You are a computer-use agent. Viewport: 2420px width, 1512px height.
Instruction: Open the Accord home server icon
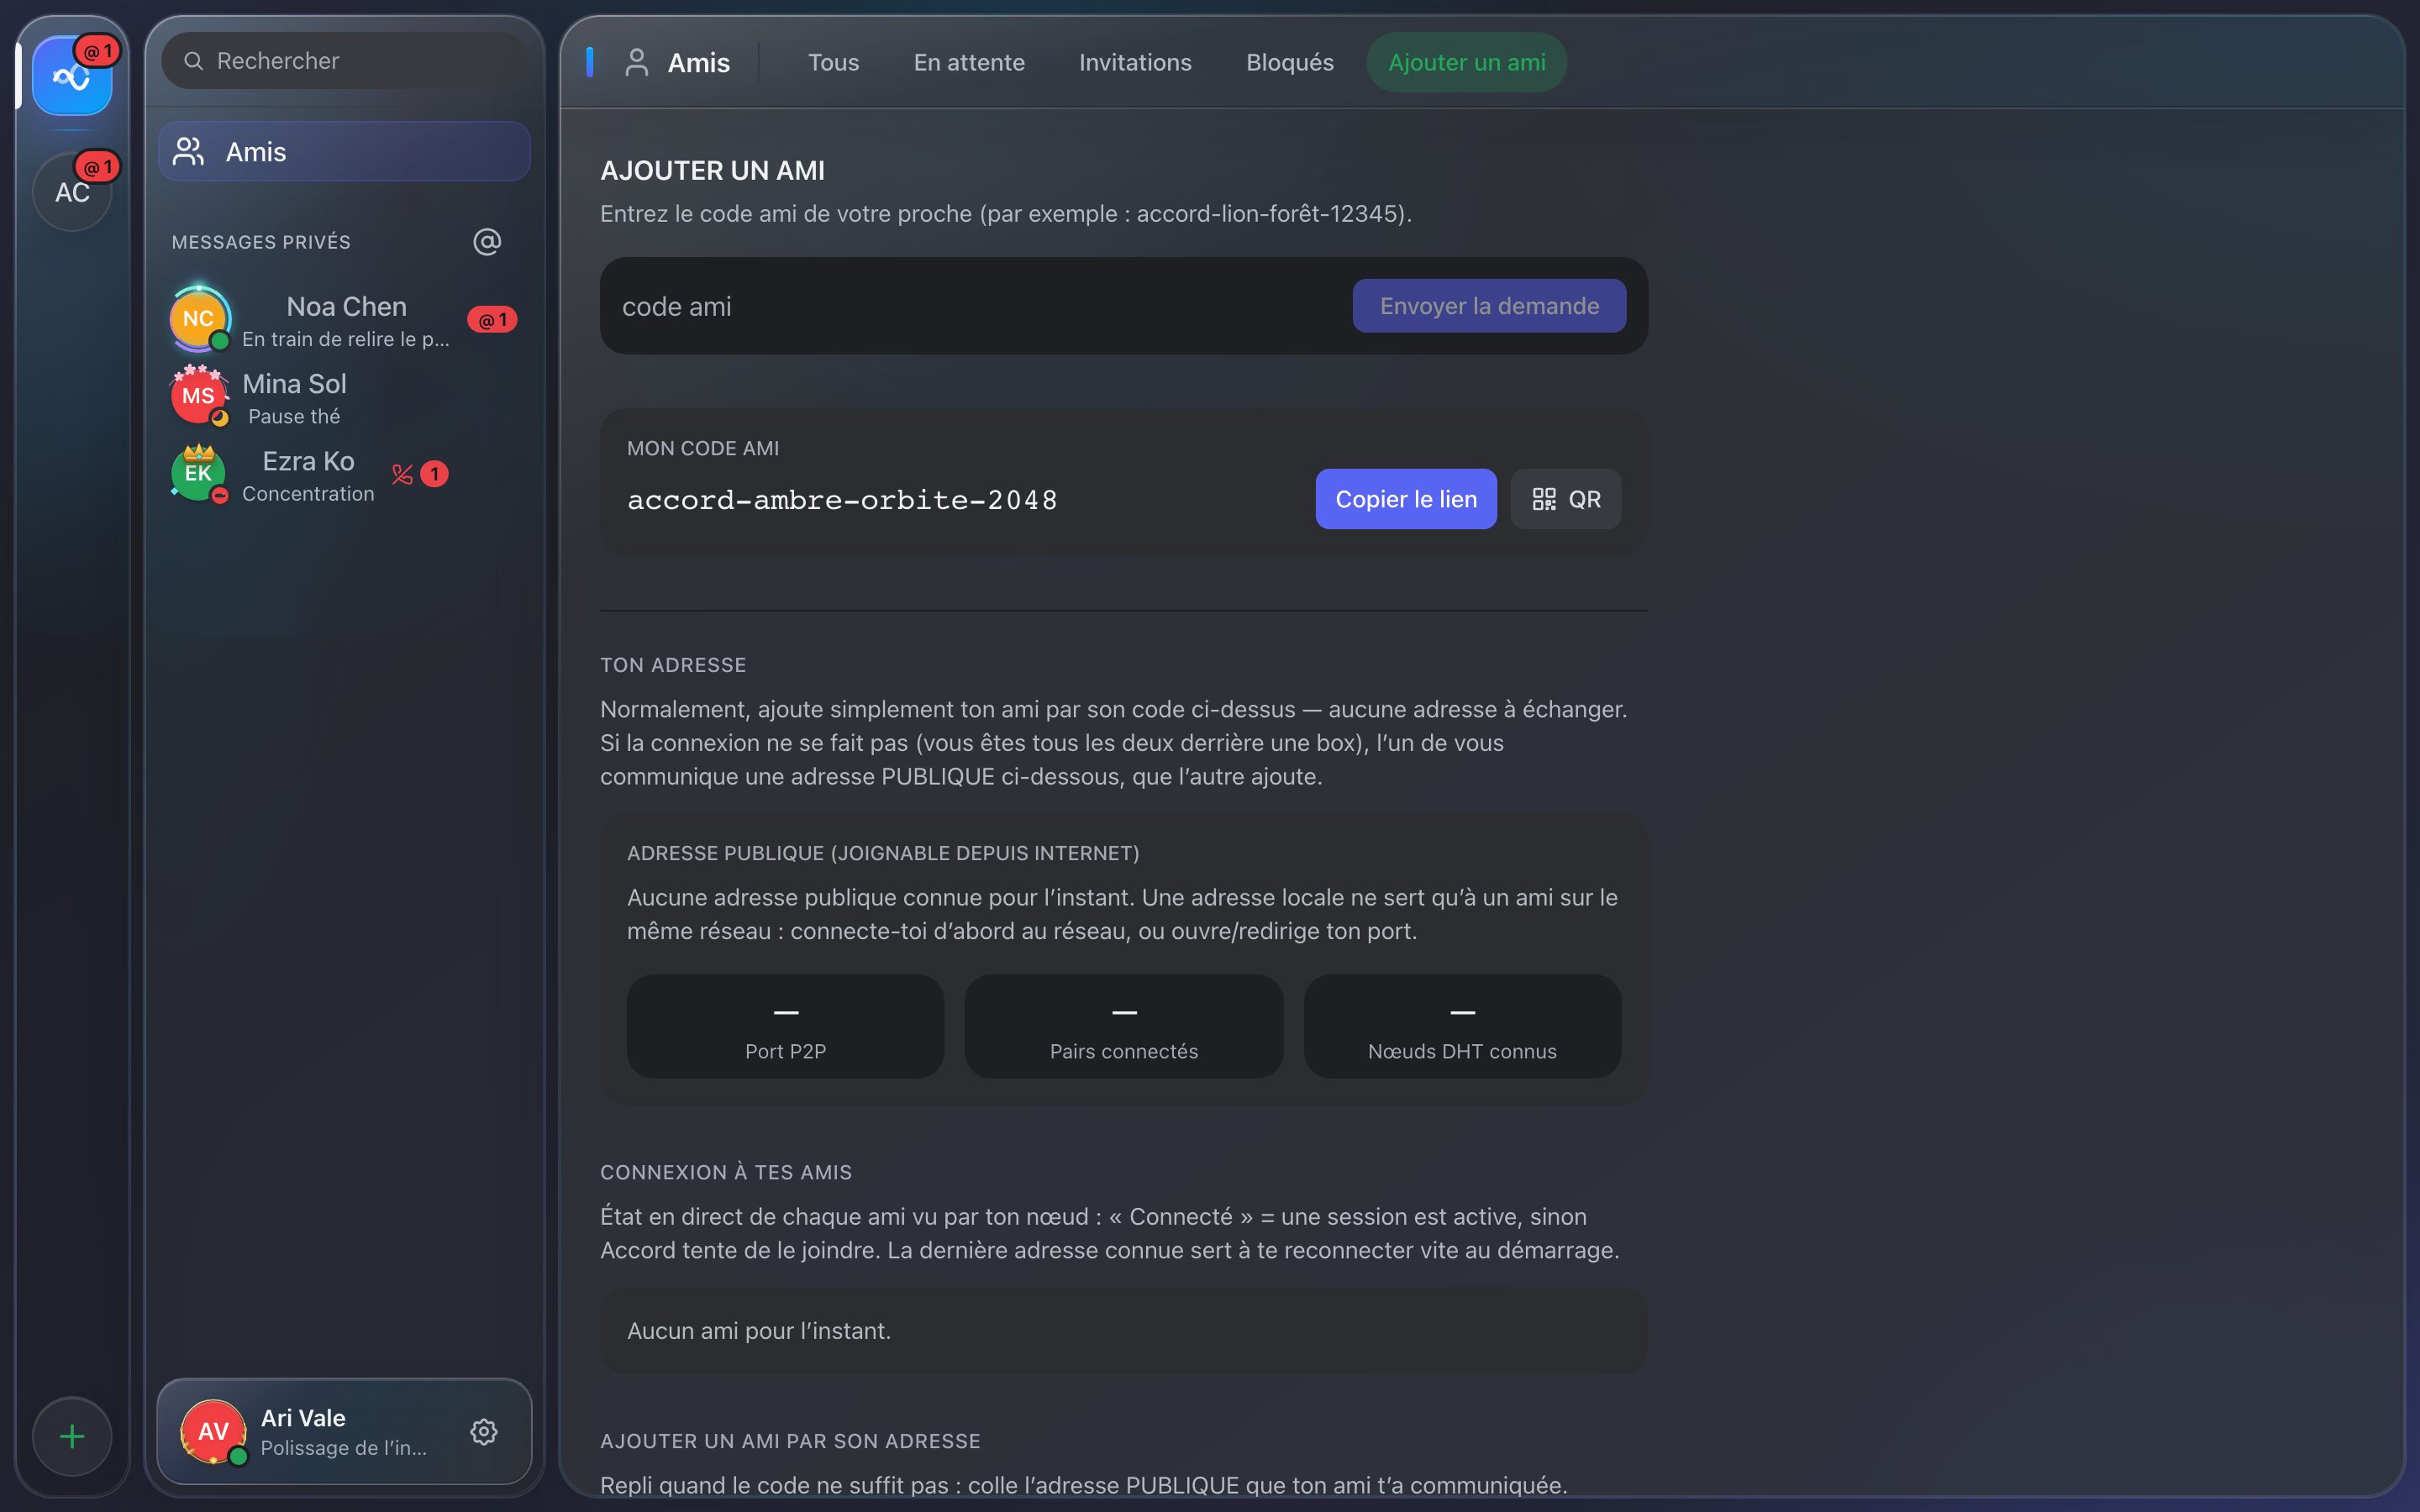pyautogui.click(x=72, y=76)
